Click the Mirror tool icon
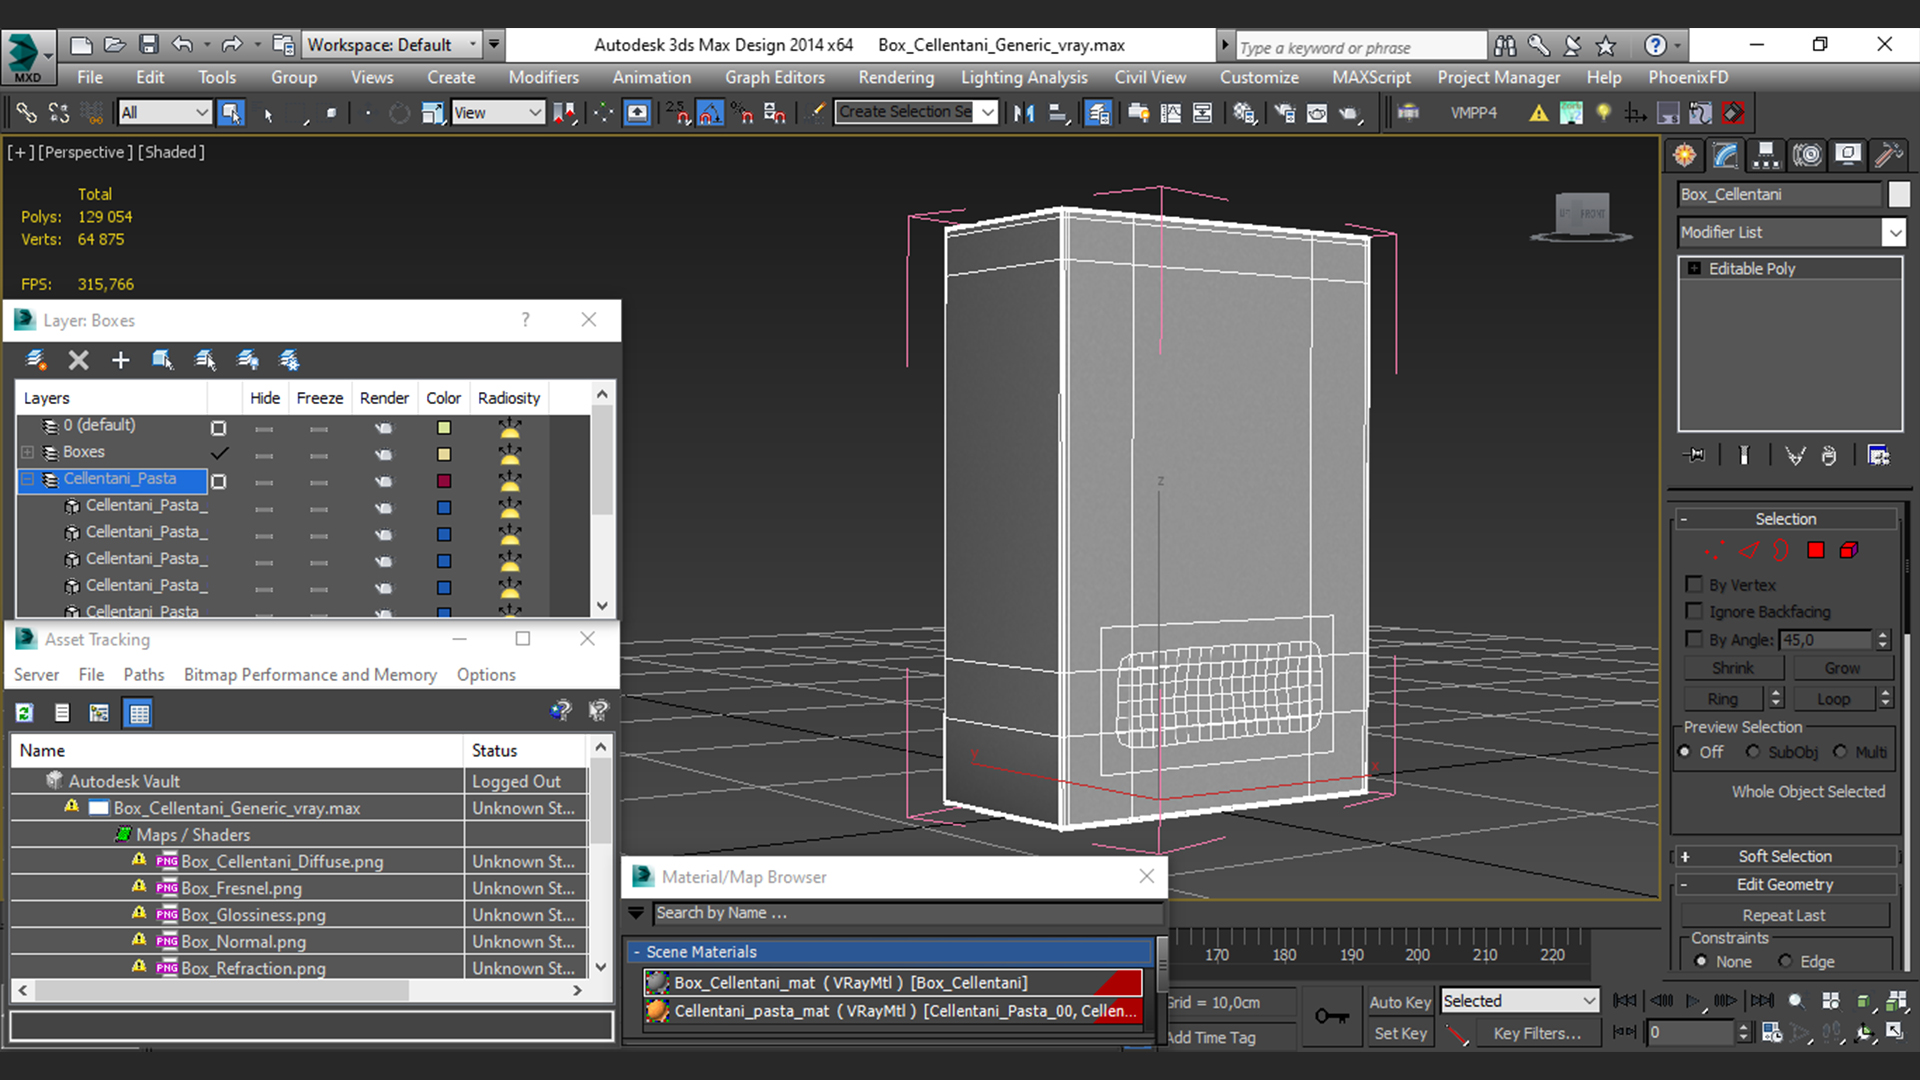Viewport: 1920px width, 1080px height. (x=1024, y=113)
